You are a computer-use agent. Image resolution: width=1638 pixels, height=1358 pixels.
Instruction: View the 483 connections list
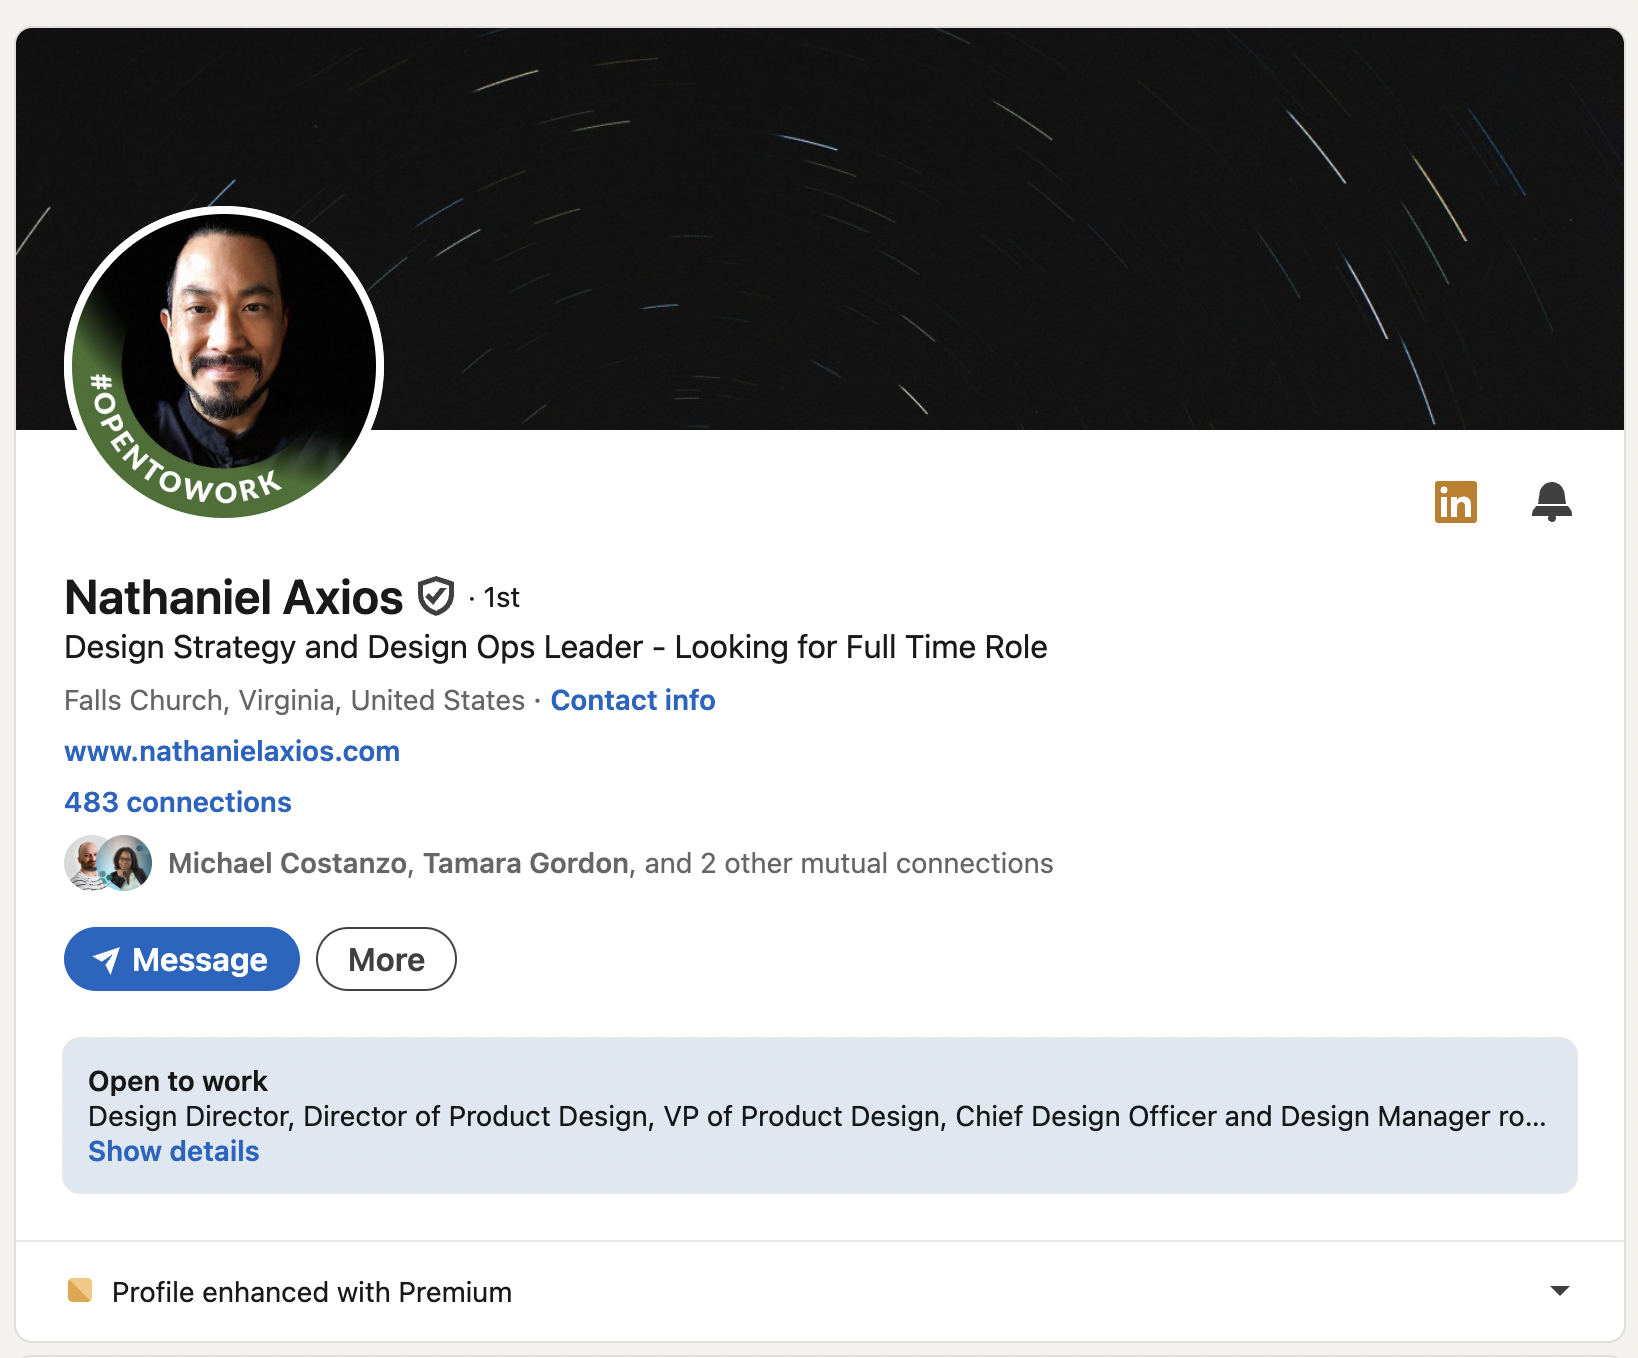pyautogui.click(x=177, y=801)
